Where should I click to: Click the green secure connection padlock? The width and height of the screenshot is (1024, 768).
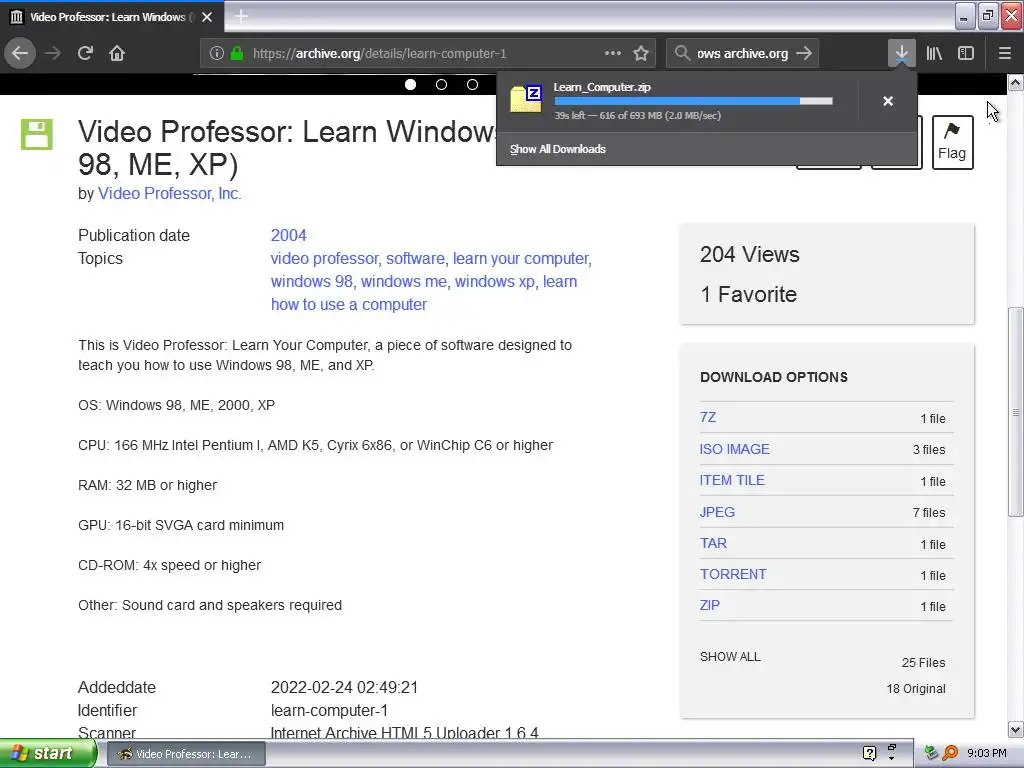pos(237,54)
